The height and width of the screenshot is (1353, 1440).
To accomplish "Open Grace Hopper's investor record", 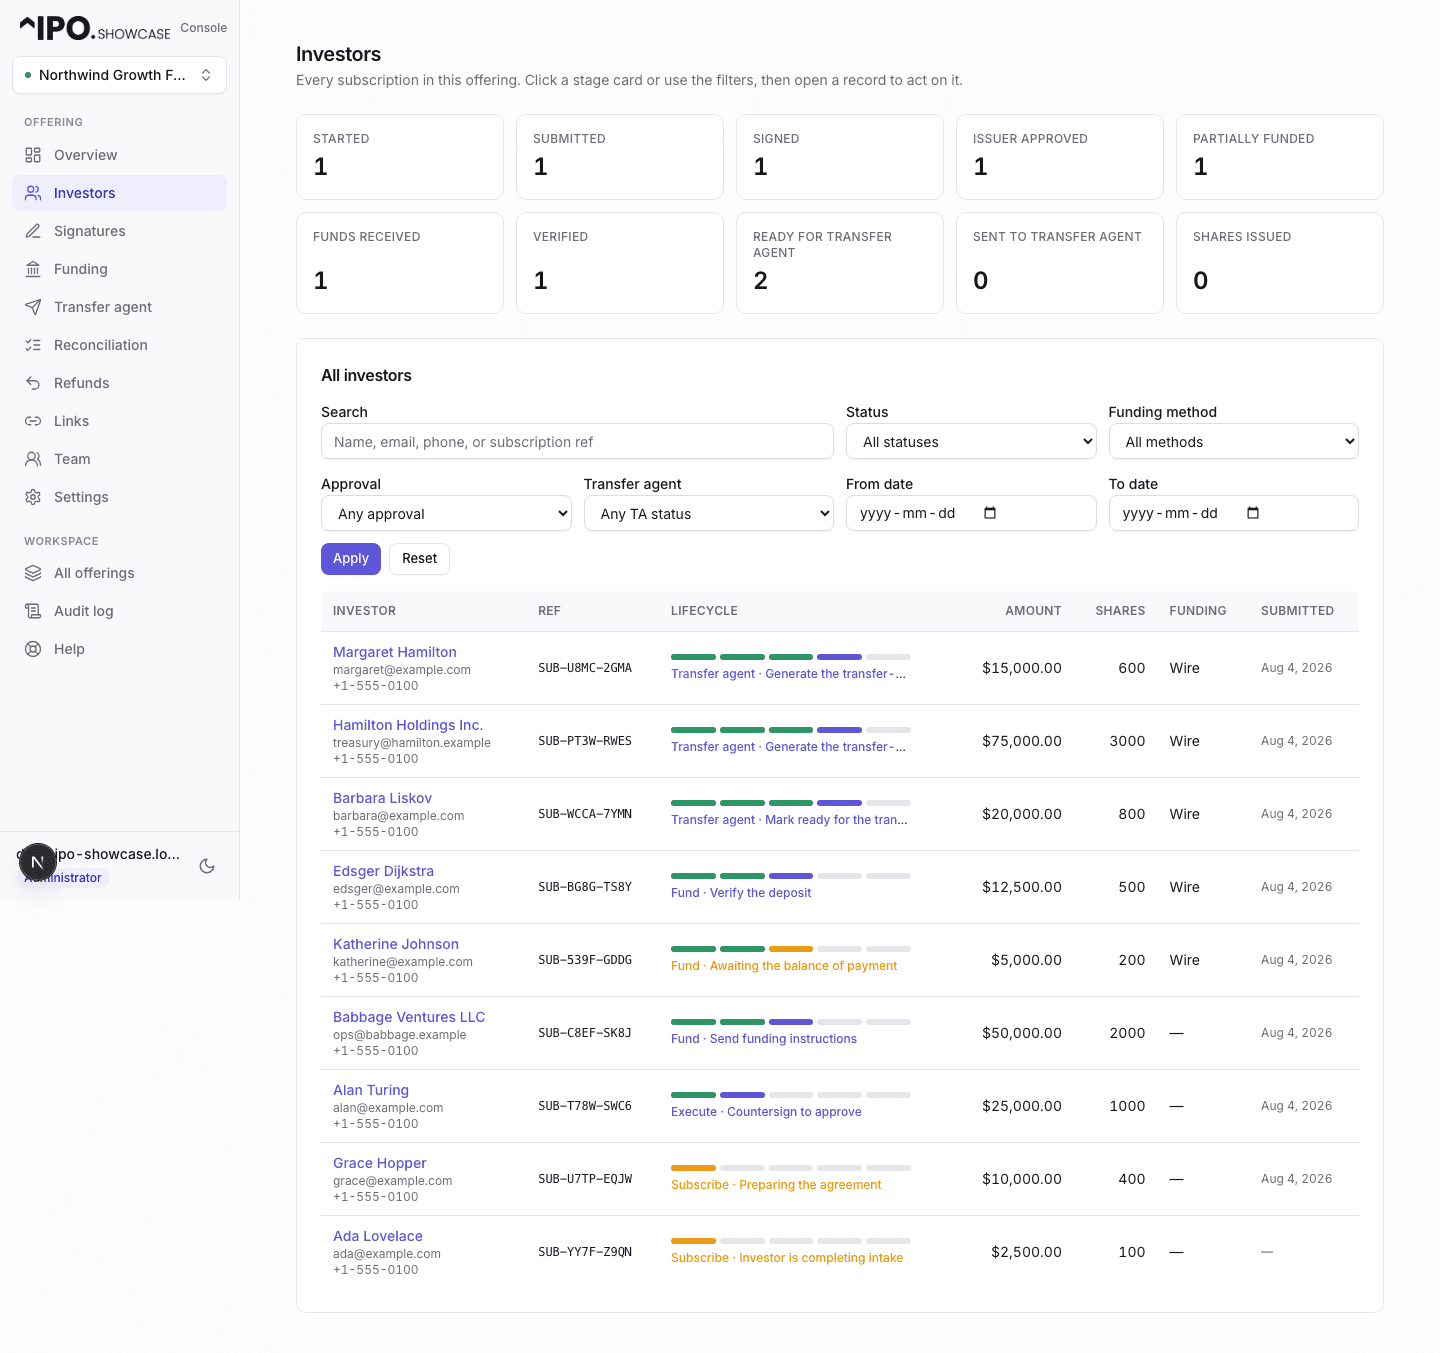I will click(x=380, y=1163).
